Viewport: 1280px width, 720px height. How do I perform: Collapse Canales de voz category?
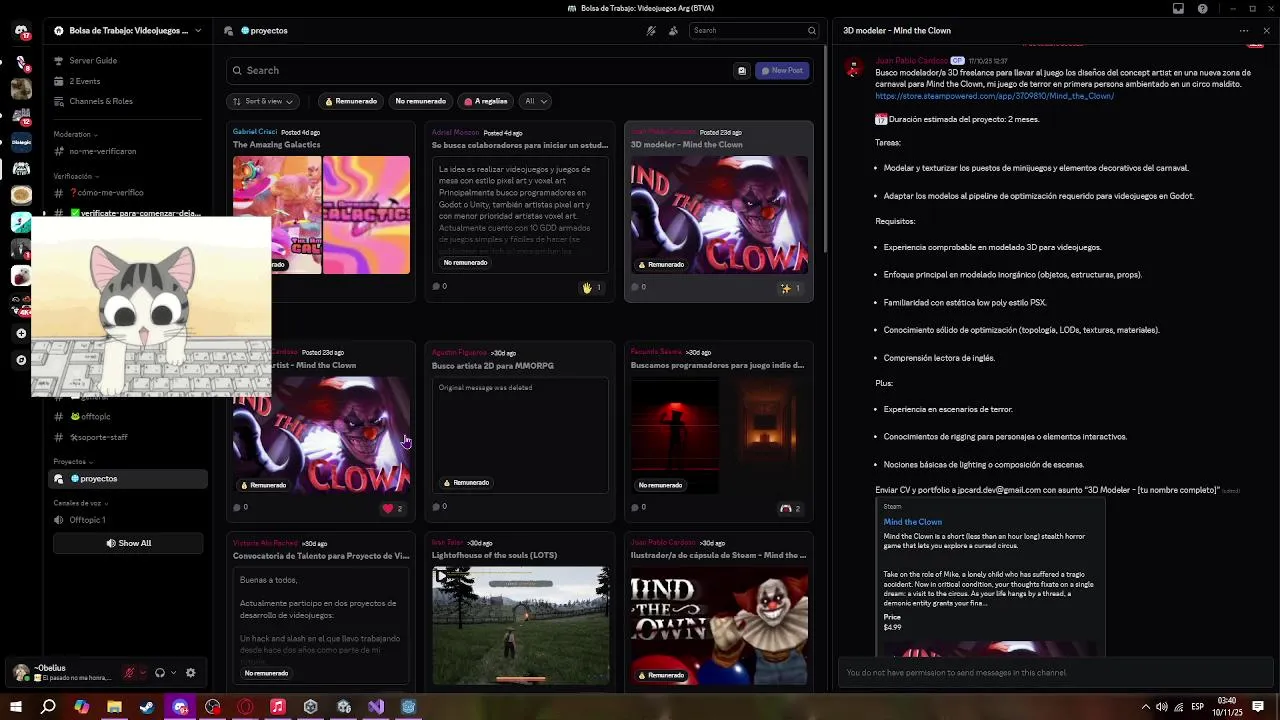coord(80,503)
